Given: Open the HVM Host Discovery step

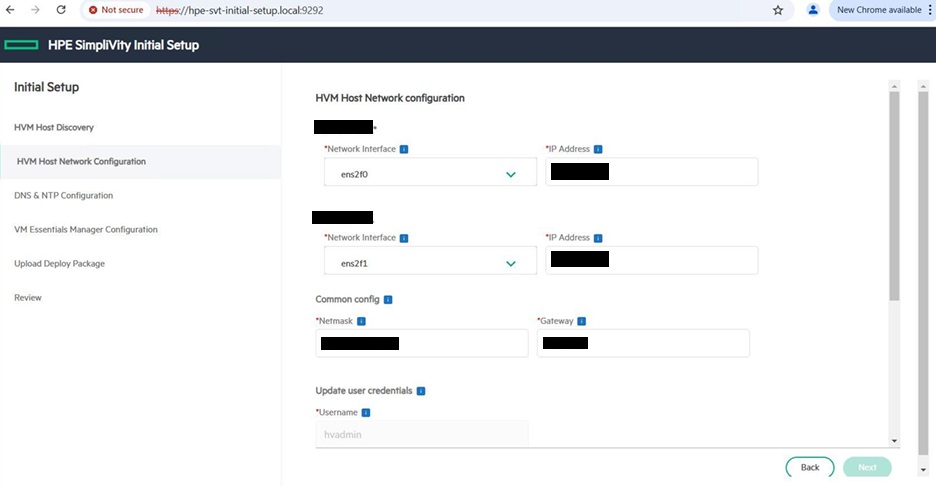Looking at the screenshot, I should tap(54, 127).
